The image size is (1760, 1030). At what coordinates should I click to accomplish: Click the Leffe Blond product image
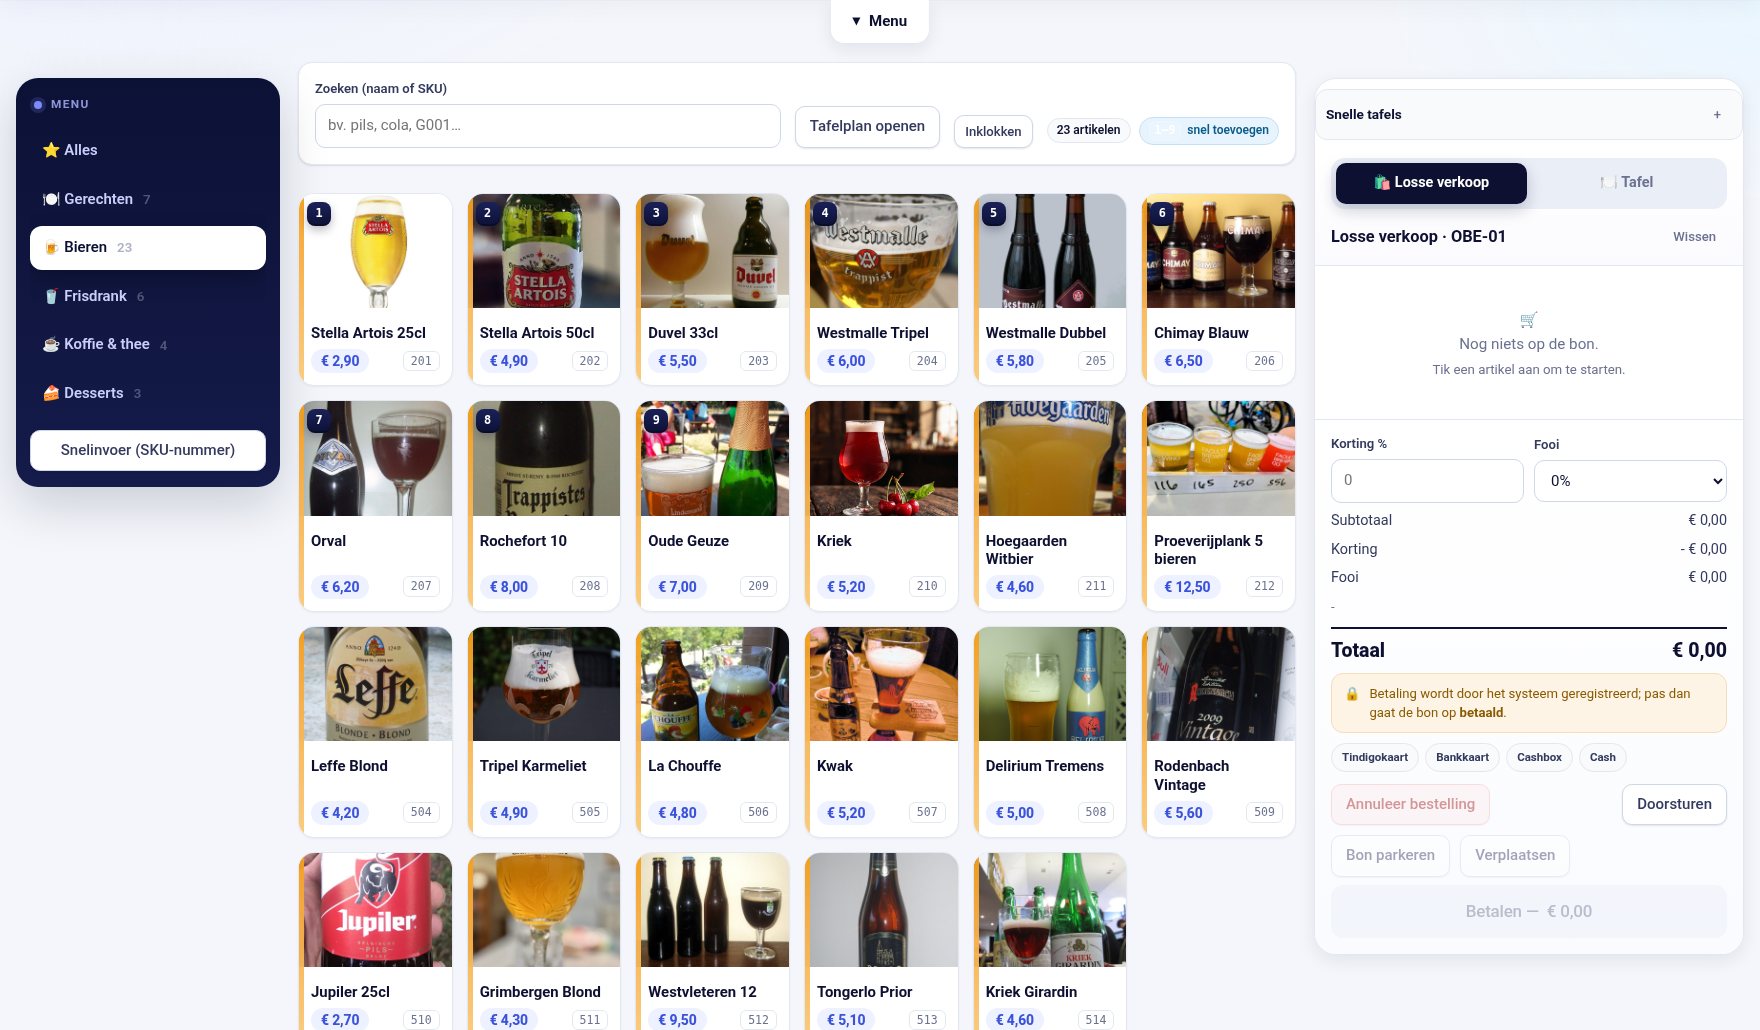[x=377, y=684]
